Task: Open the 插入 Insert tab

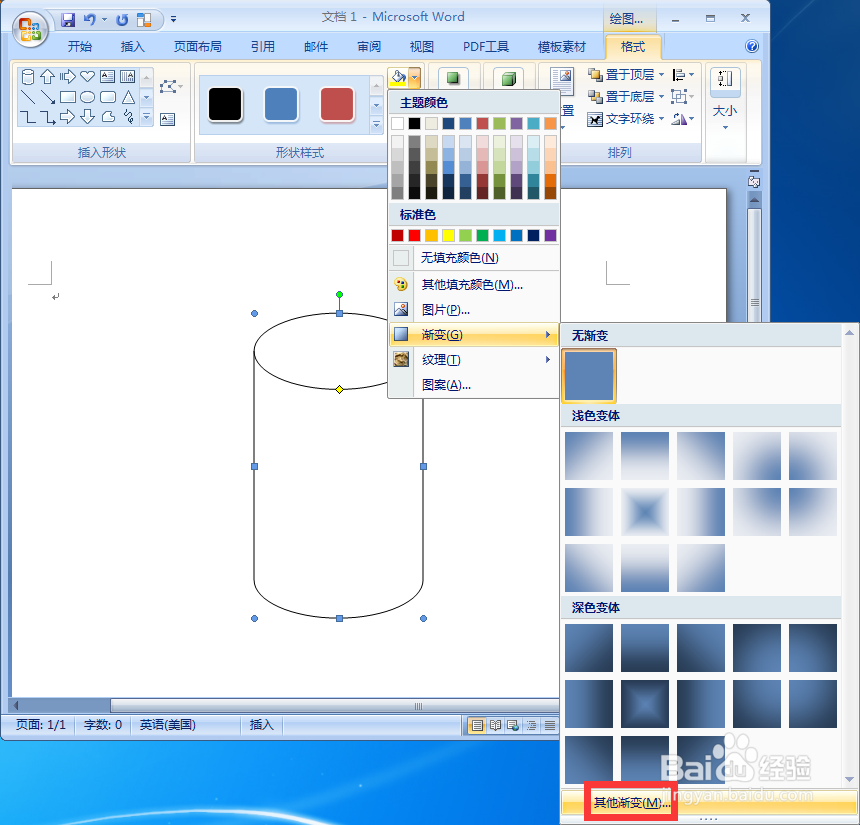Action: click(132, 47)
